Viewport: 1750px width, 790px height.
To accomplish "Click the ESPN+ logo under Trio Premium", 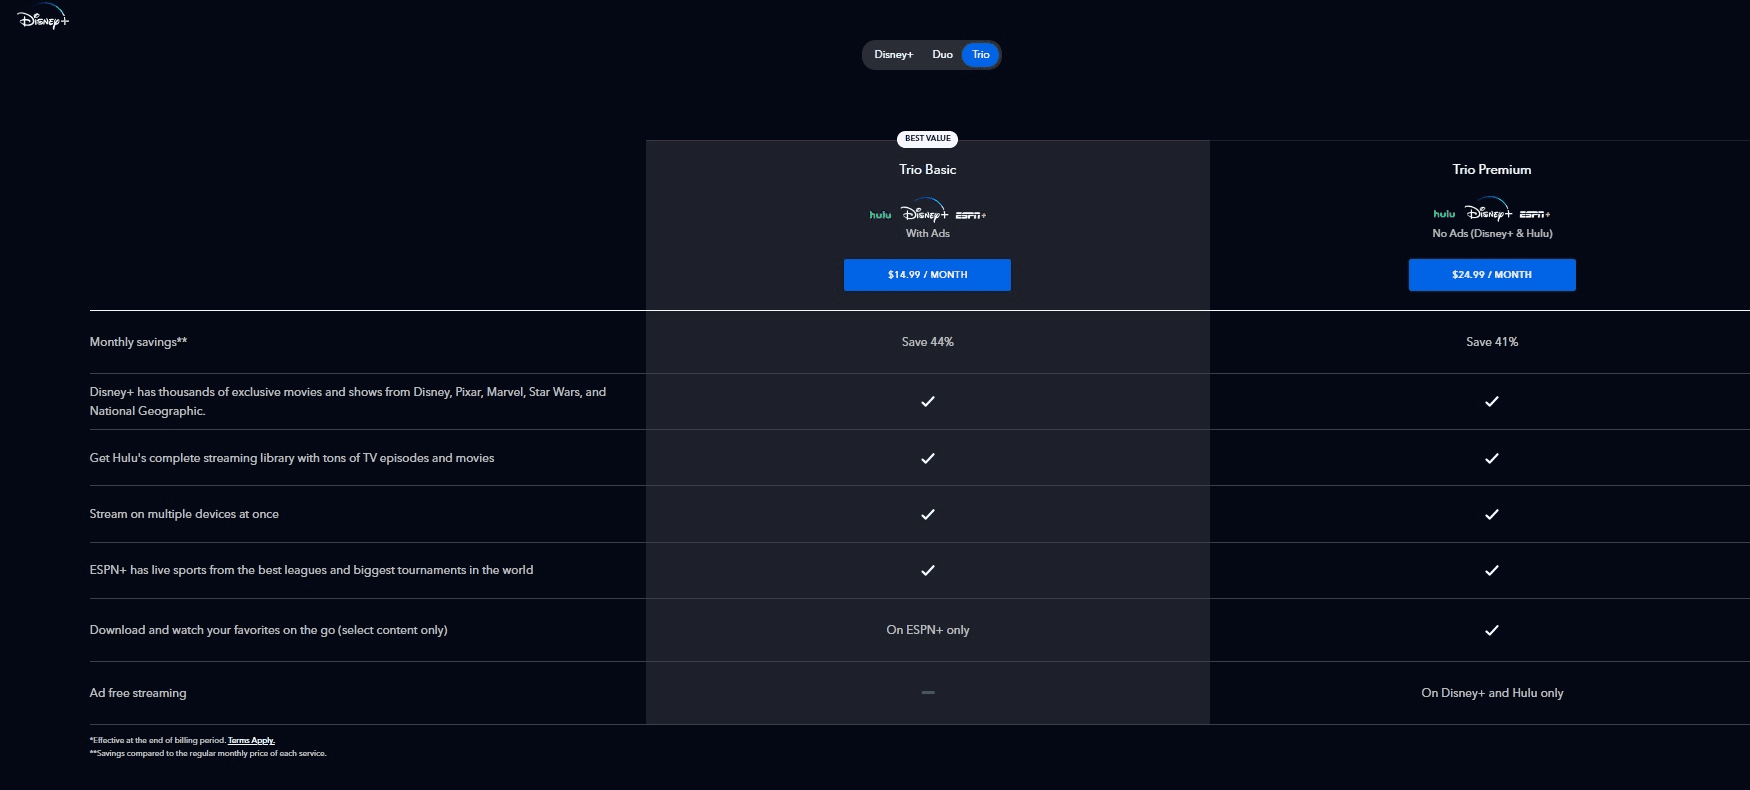I will pyautogui.click(x=1535, y=214).
